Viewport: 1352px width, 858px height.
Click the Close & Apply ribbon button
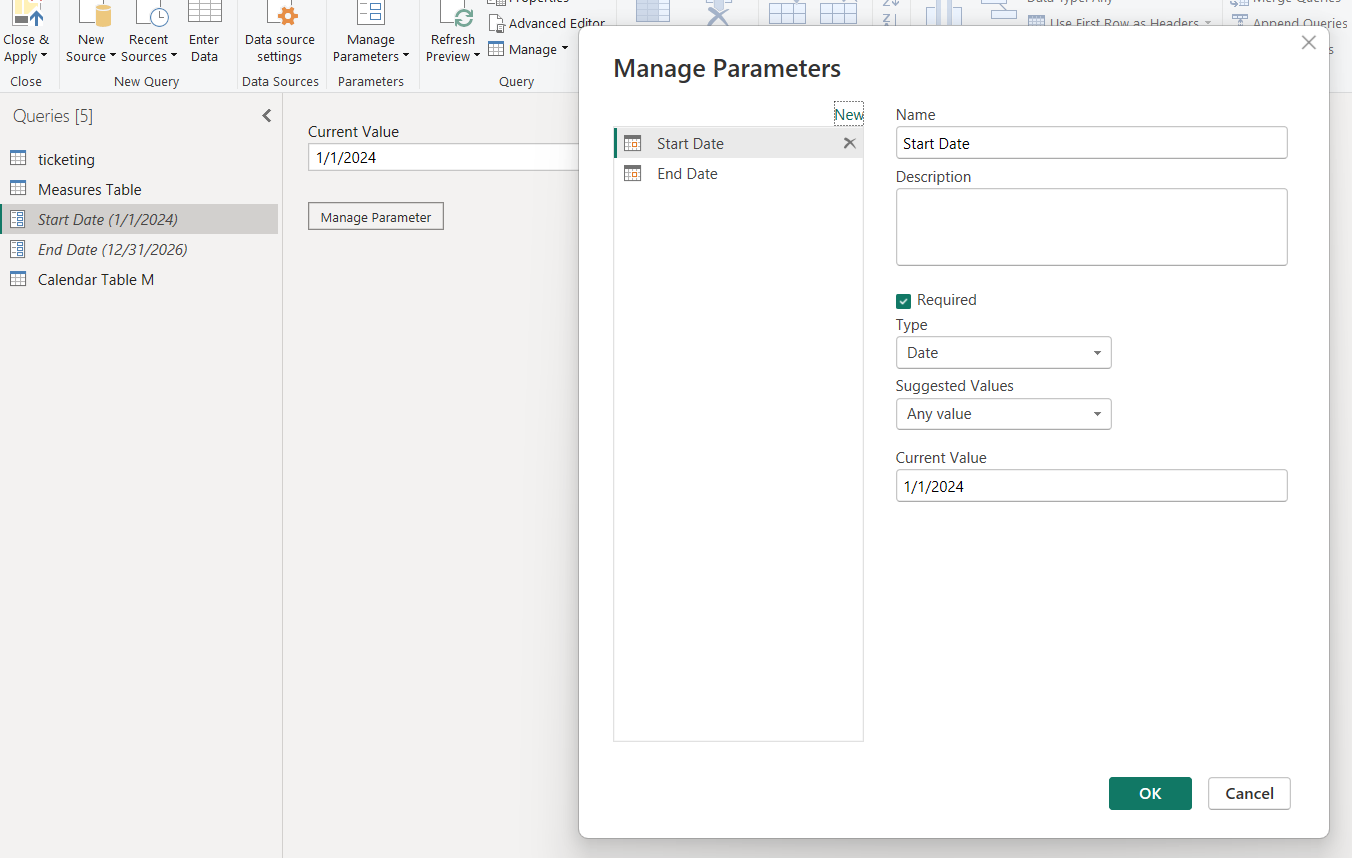click(25, 32)
